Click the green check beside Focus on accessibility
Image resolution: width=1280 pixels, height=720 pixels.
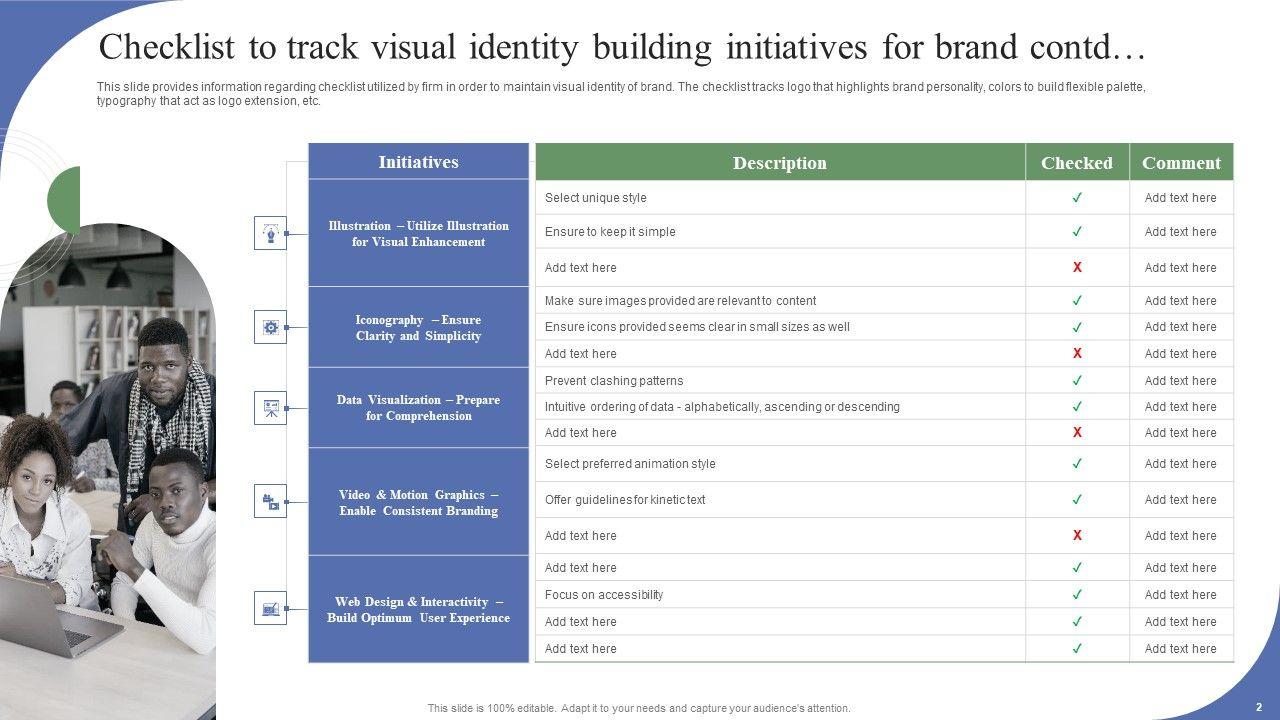(x=1077, y=594)
